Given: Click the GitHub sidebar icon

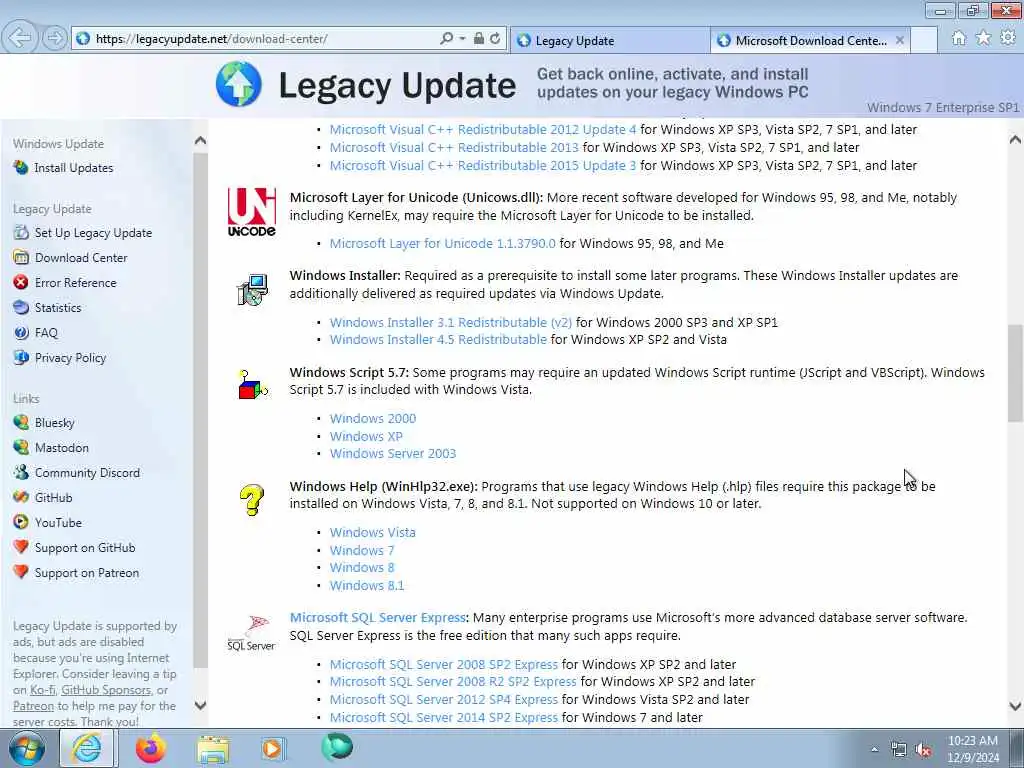Looking at the screenshot, I should pyautogui.click(x=21, y=497).
